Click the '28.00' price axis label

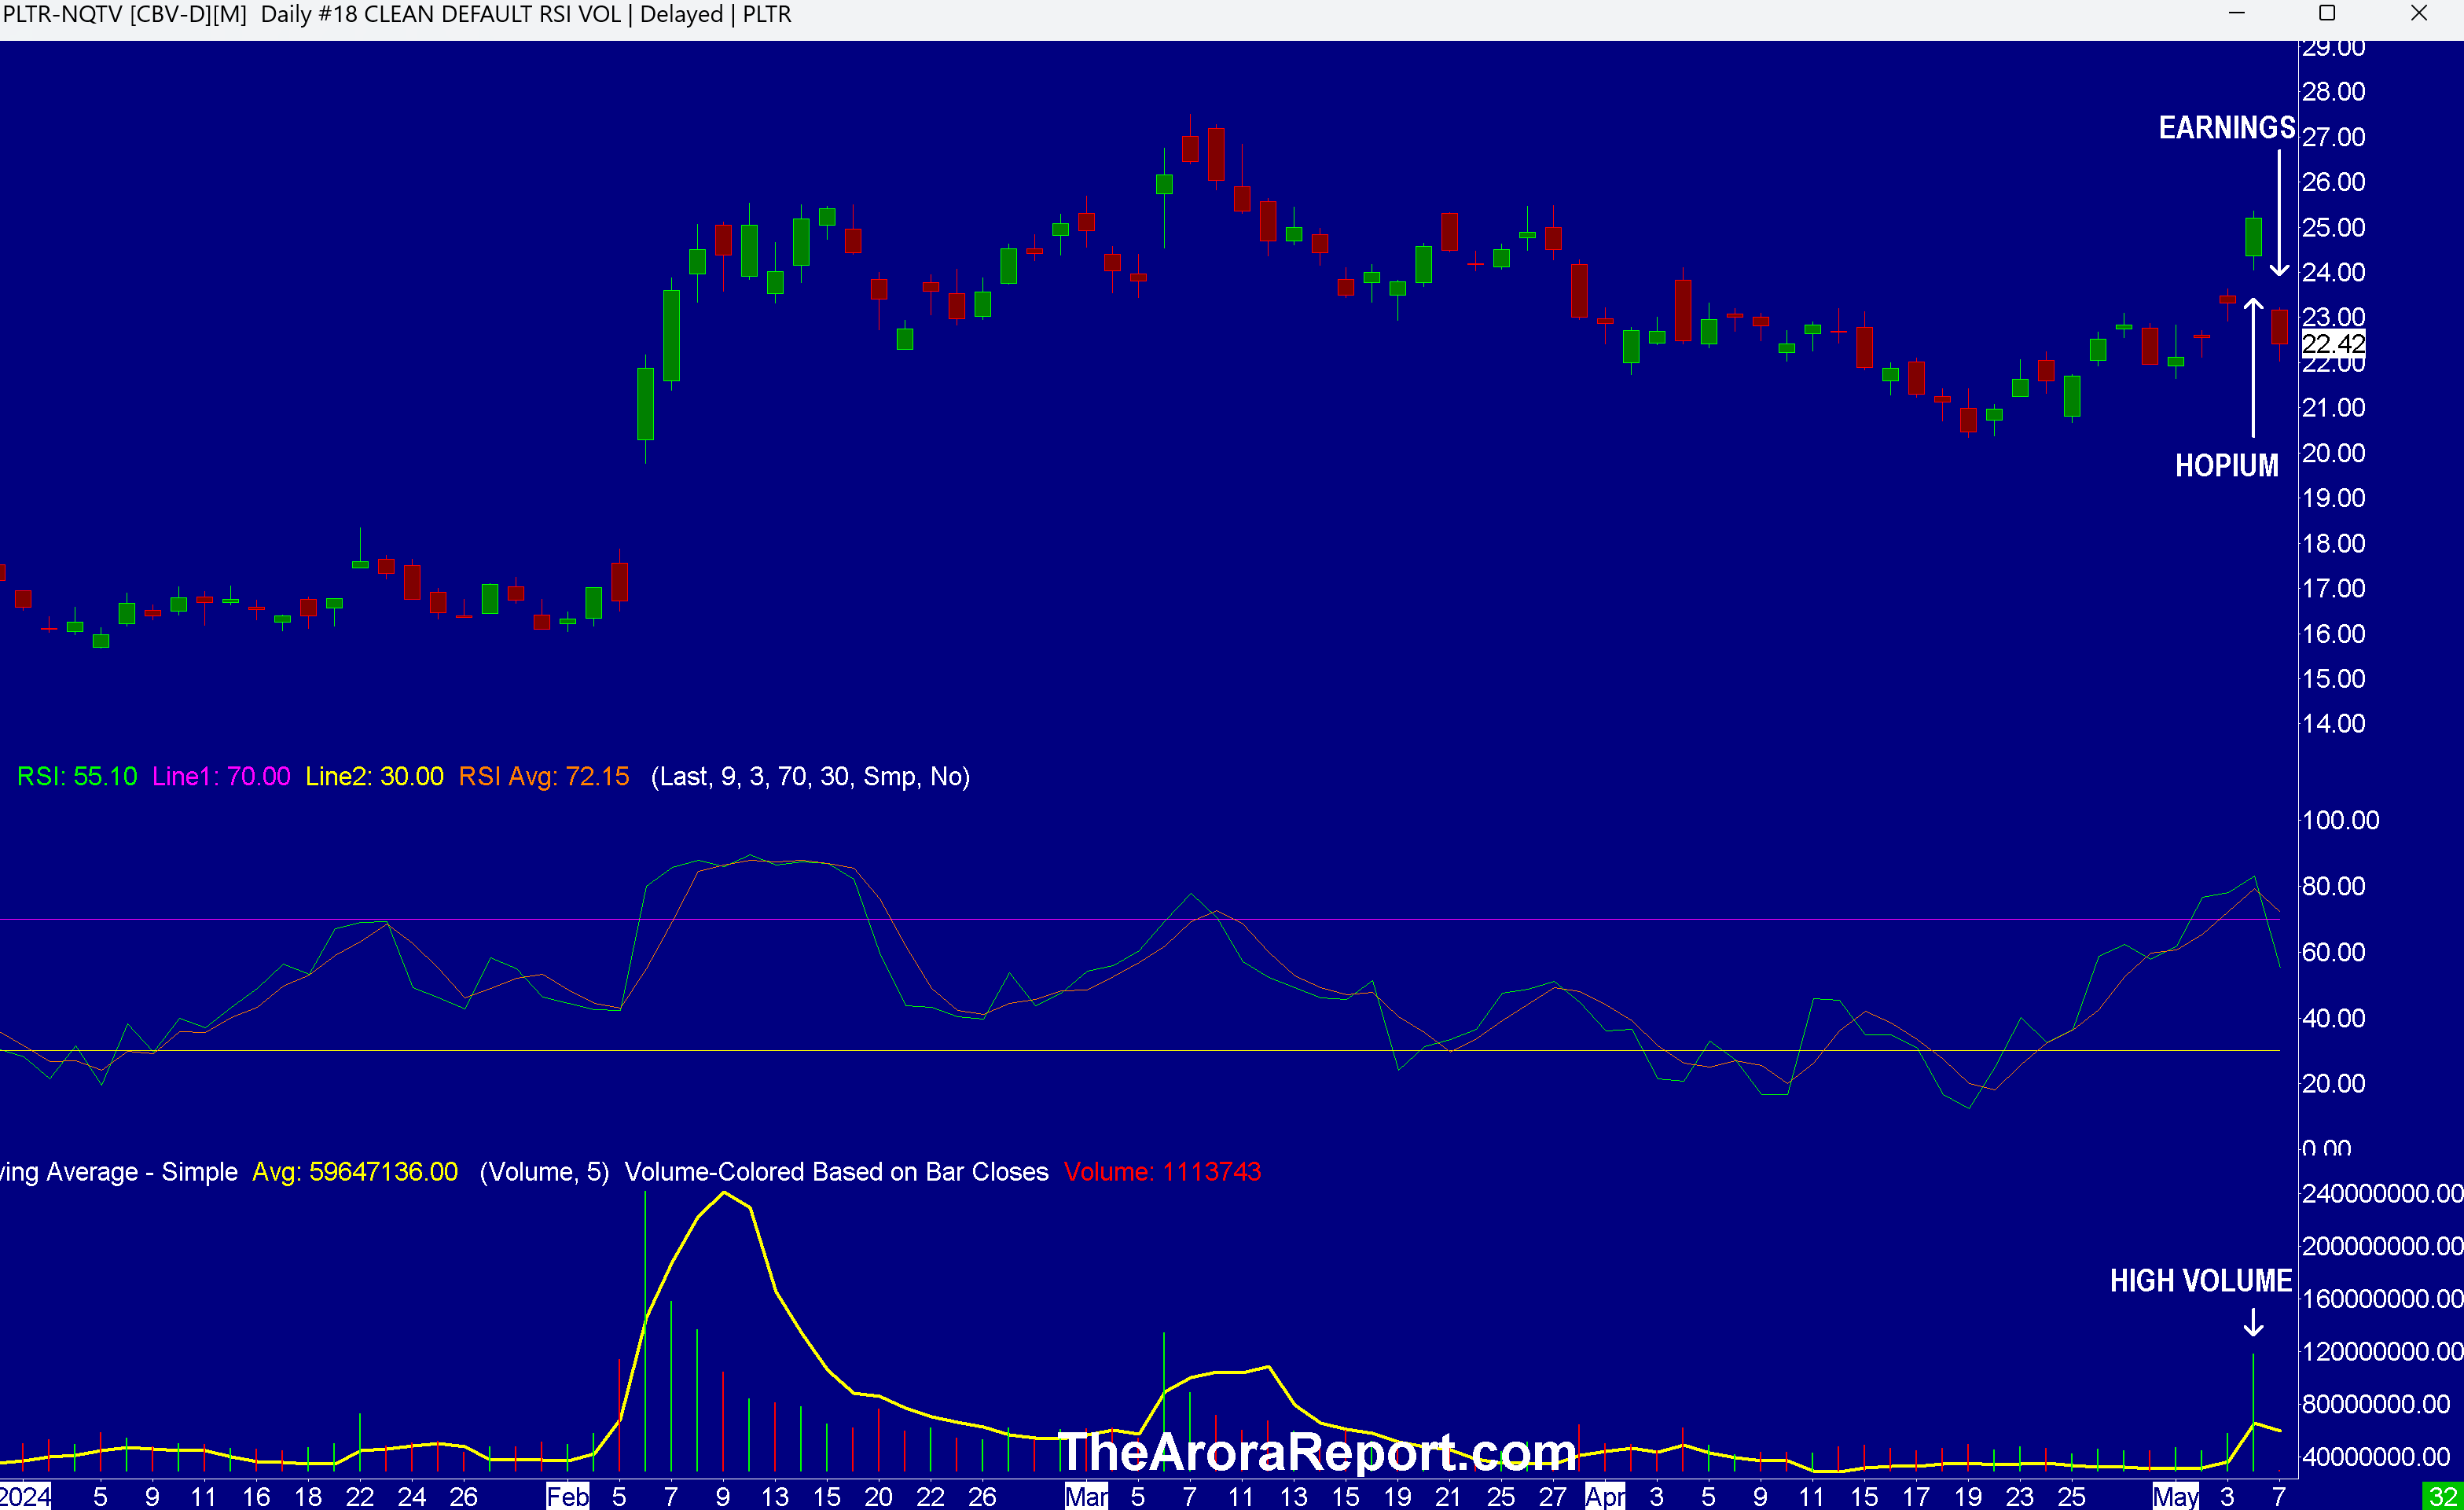pos(2333,92)
